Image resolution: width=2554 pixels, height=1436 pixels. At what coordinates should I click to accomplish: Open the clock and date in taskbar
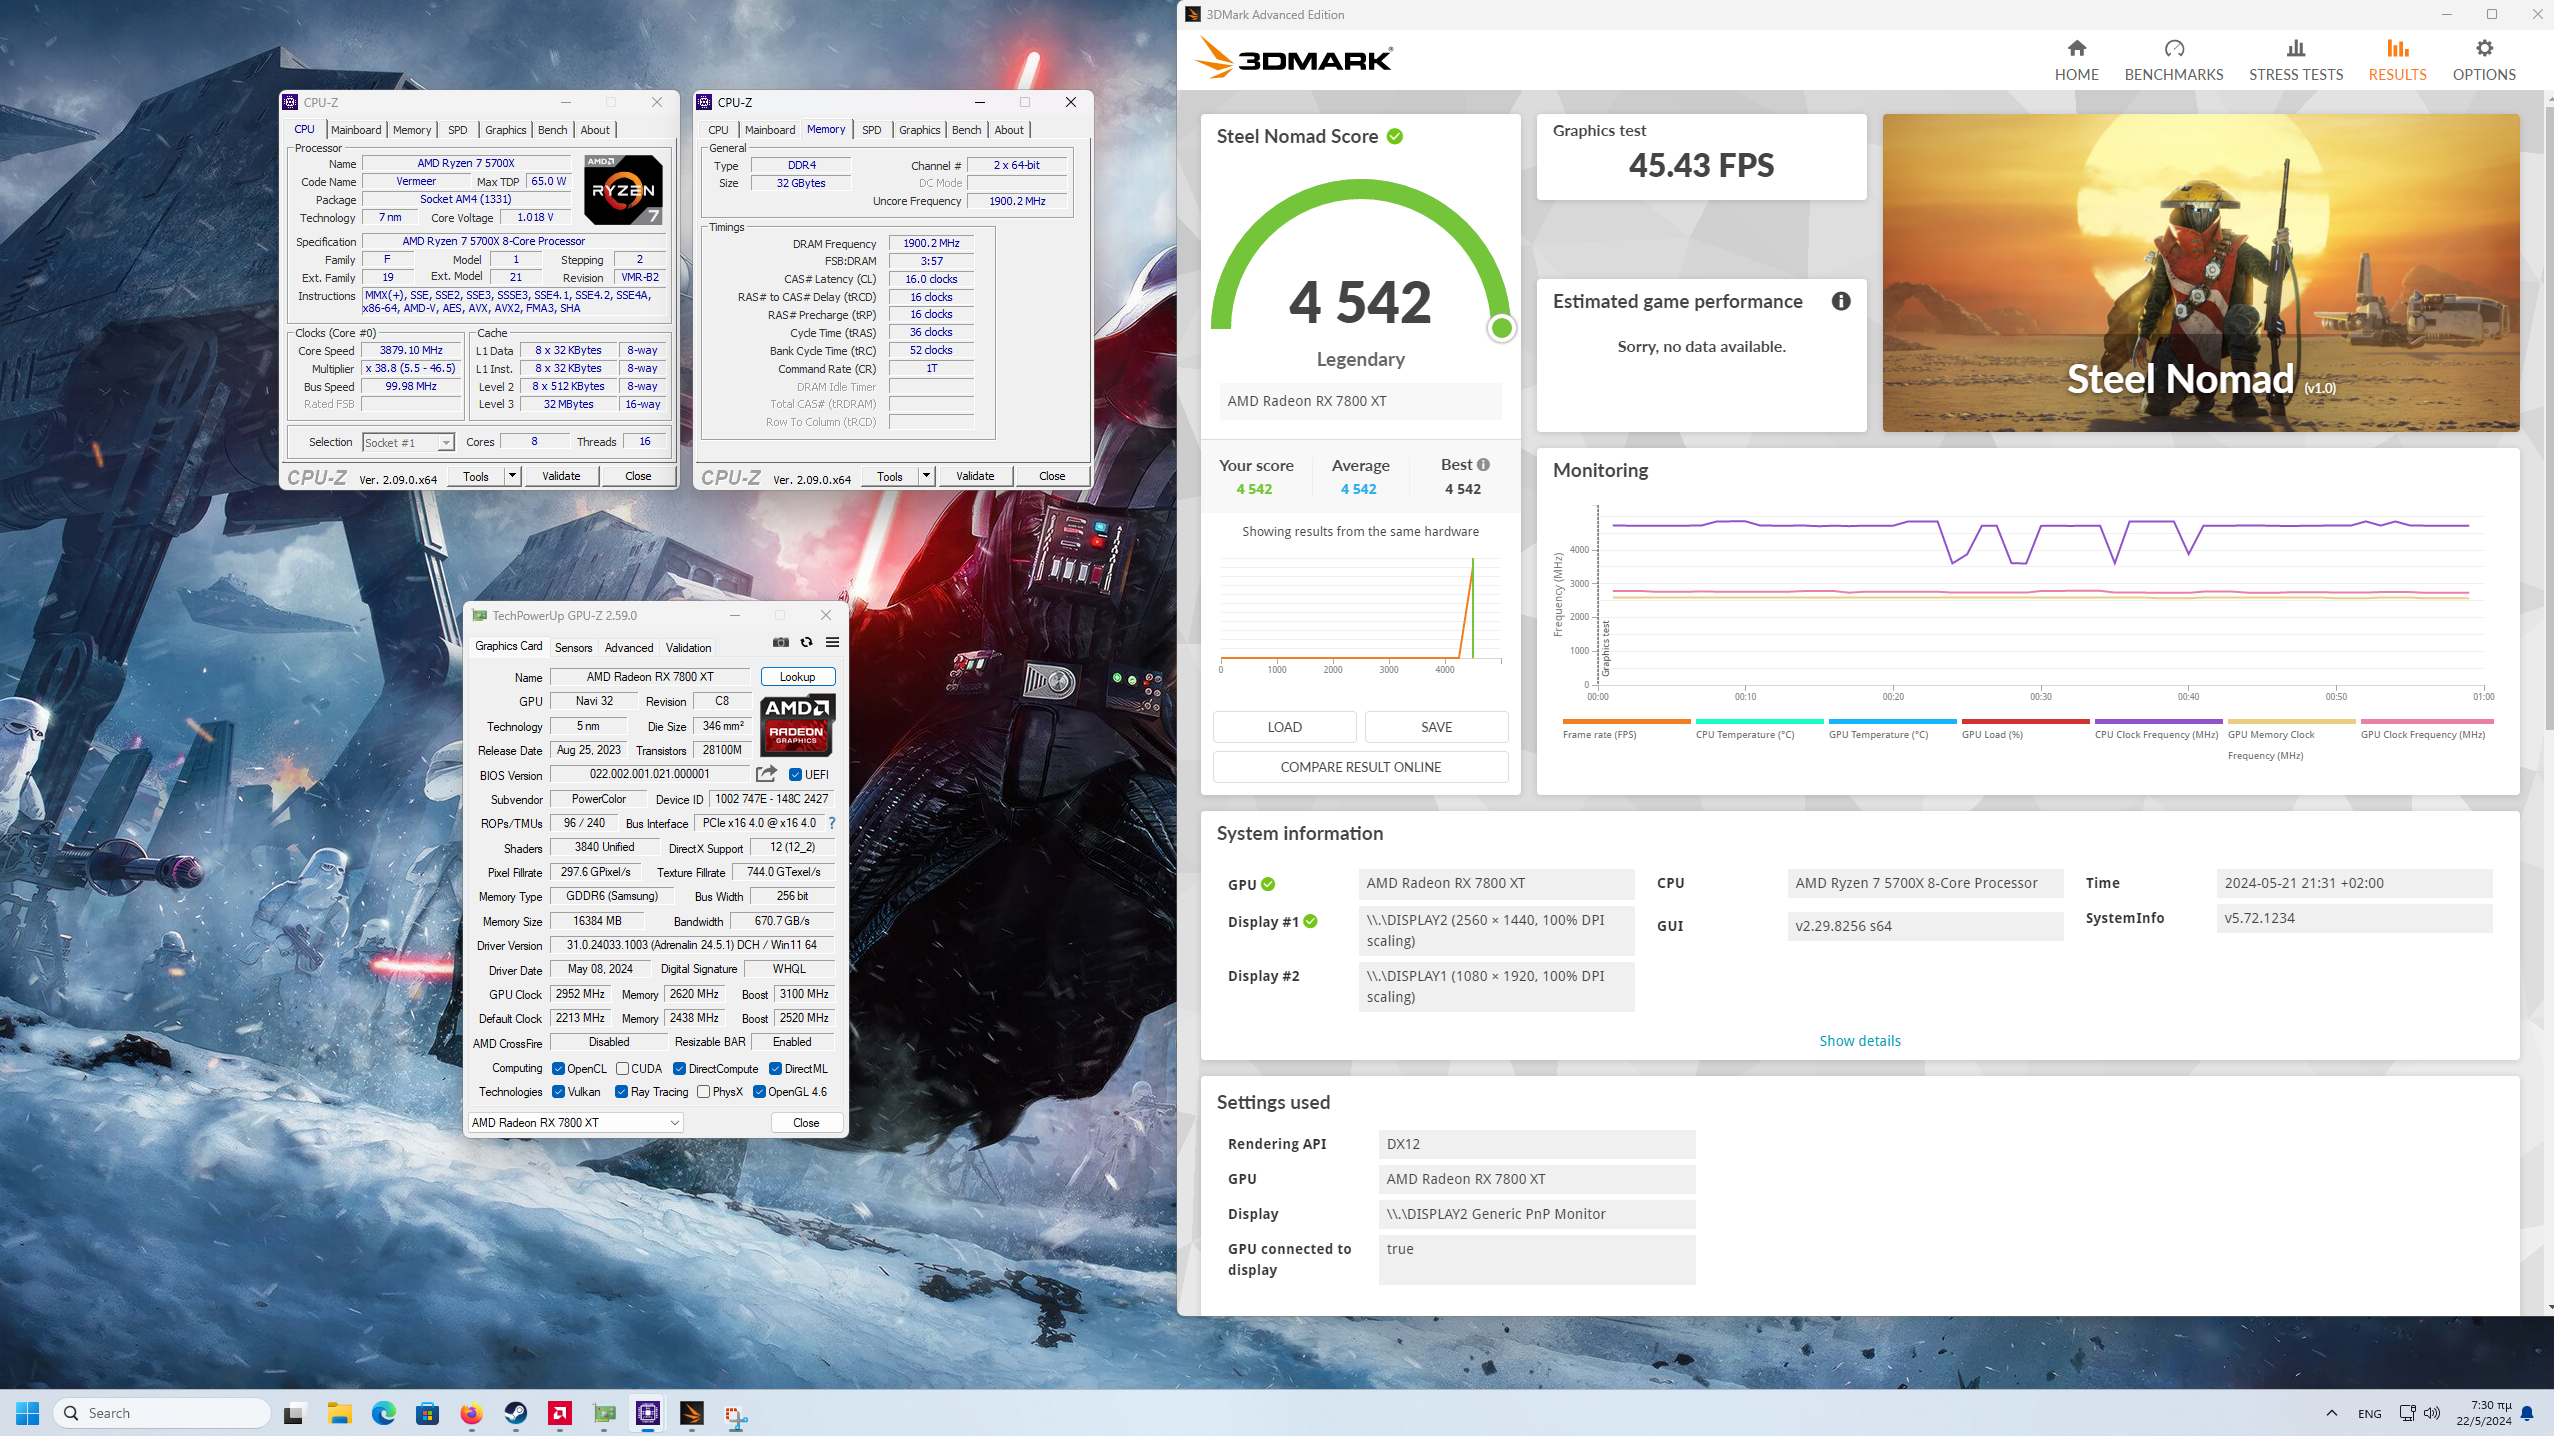(x=2483, y=1413)
